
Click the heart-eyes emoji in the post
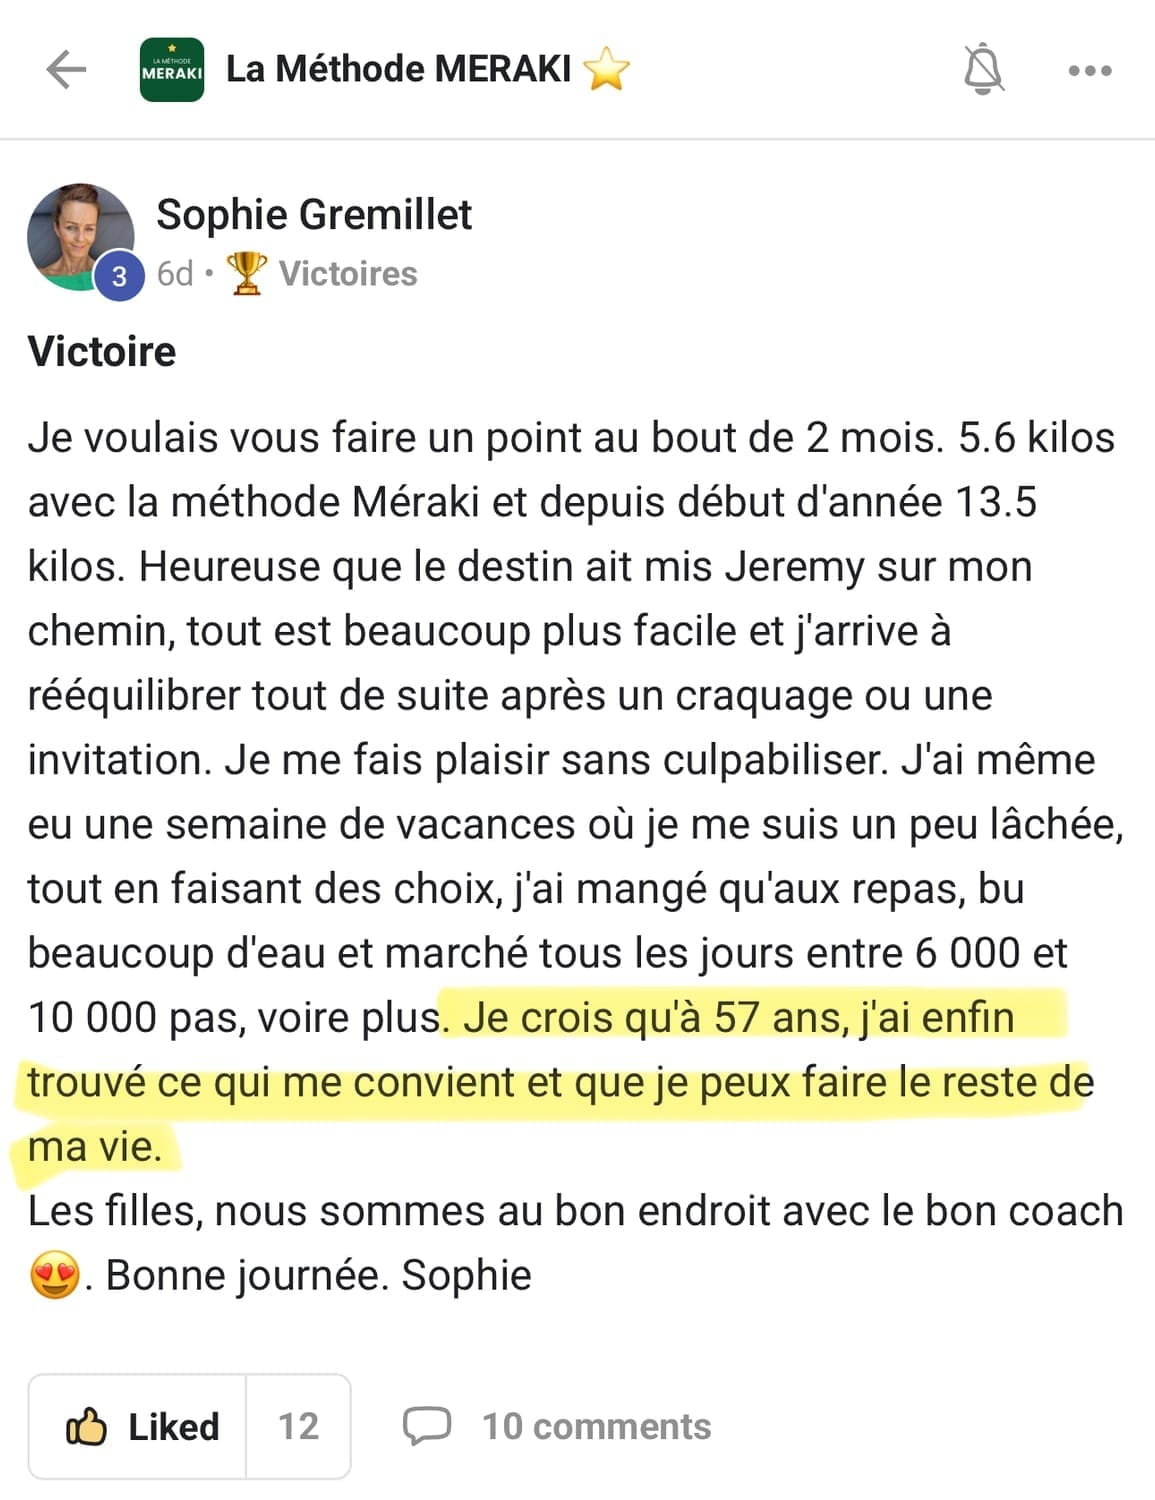click(x=55, y=1276)
